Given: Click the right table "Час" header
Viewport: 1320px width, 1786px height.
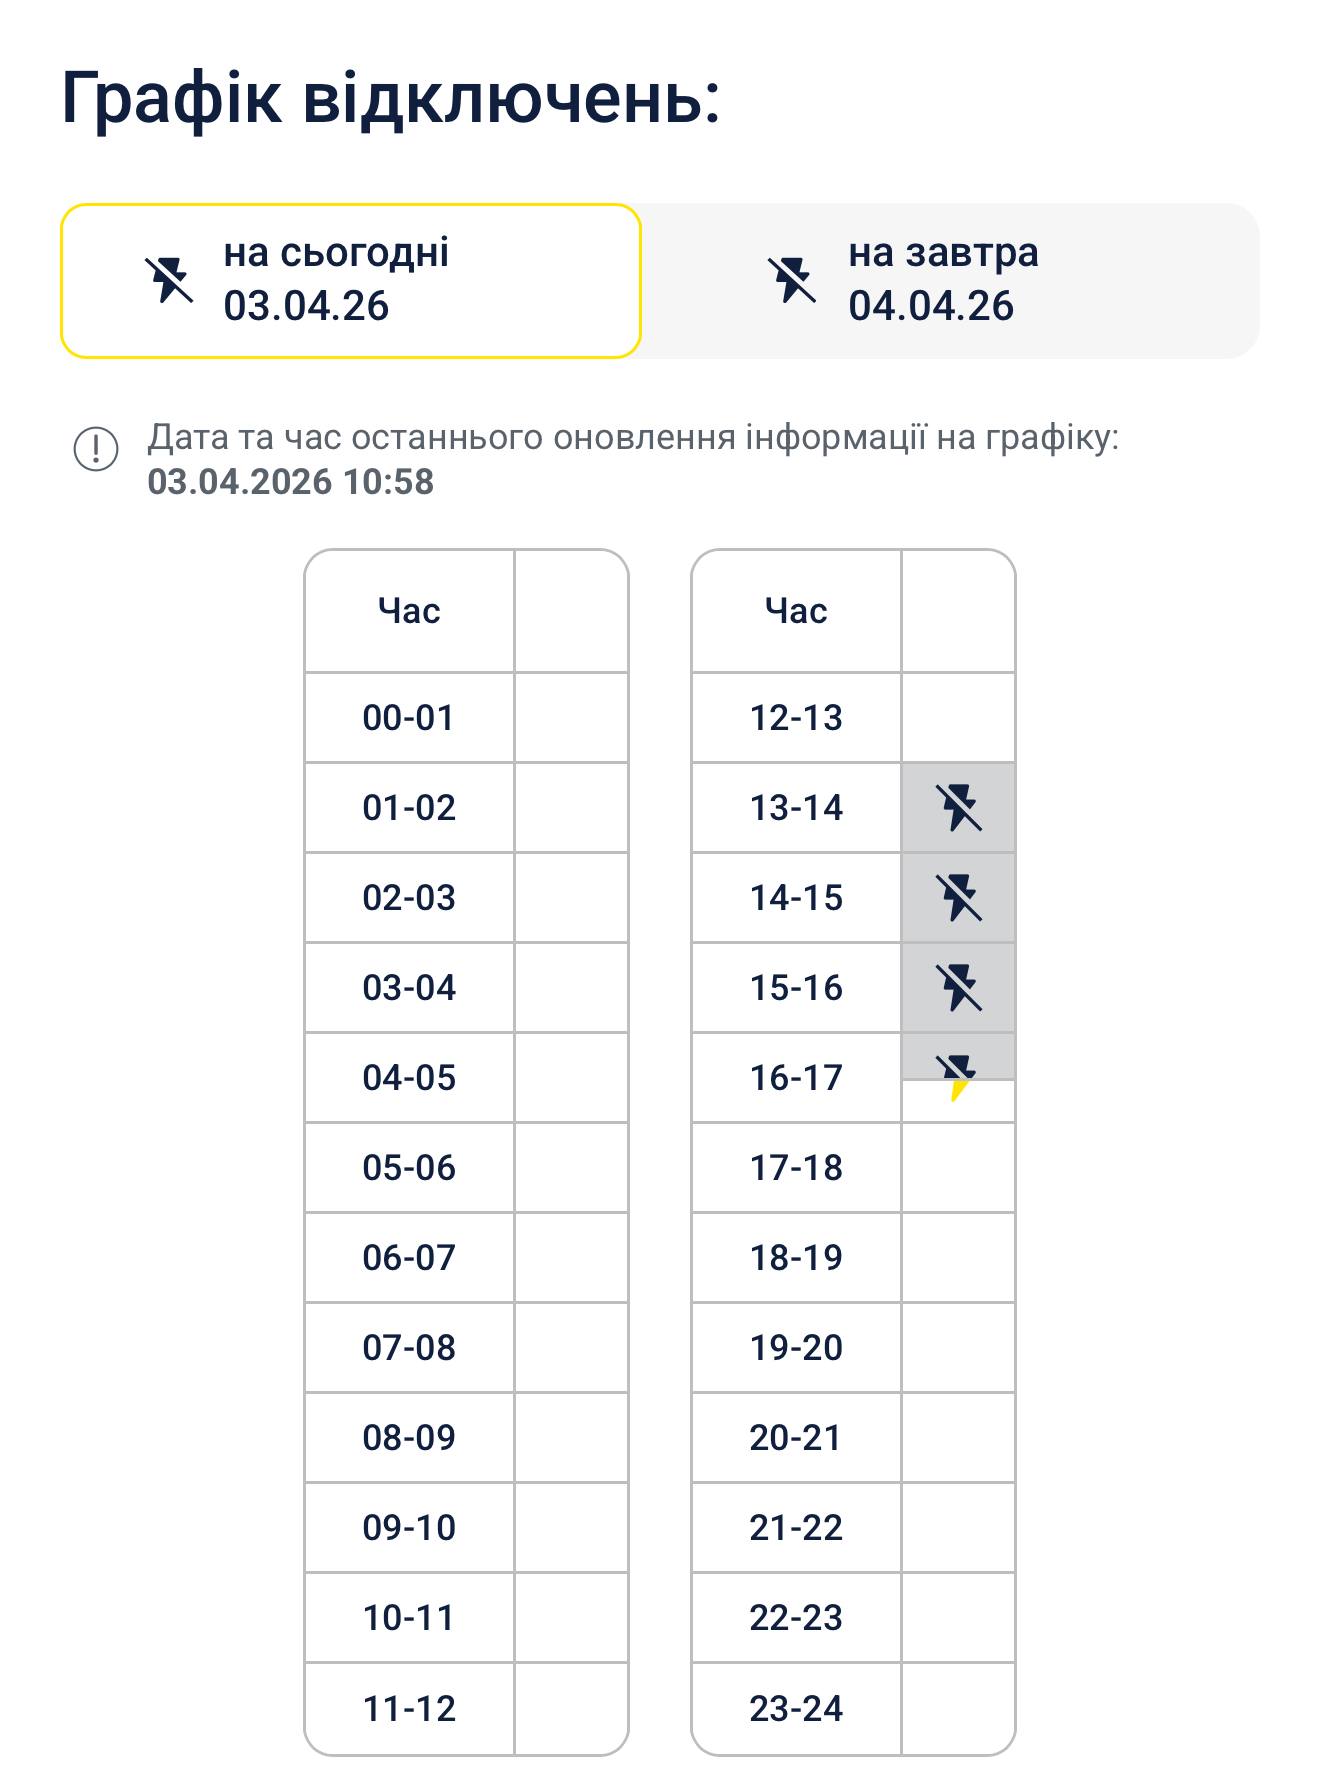Looking at the screenshot, I should click(796, 610).
